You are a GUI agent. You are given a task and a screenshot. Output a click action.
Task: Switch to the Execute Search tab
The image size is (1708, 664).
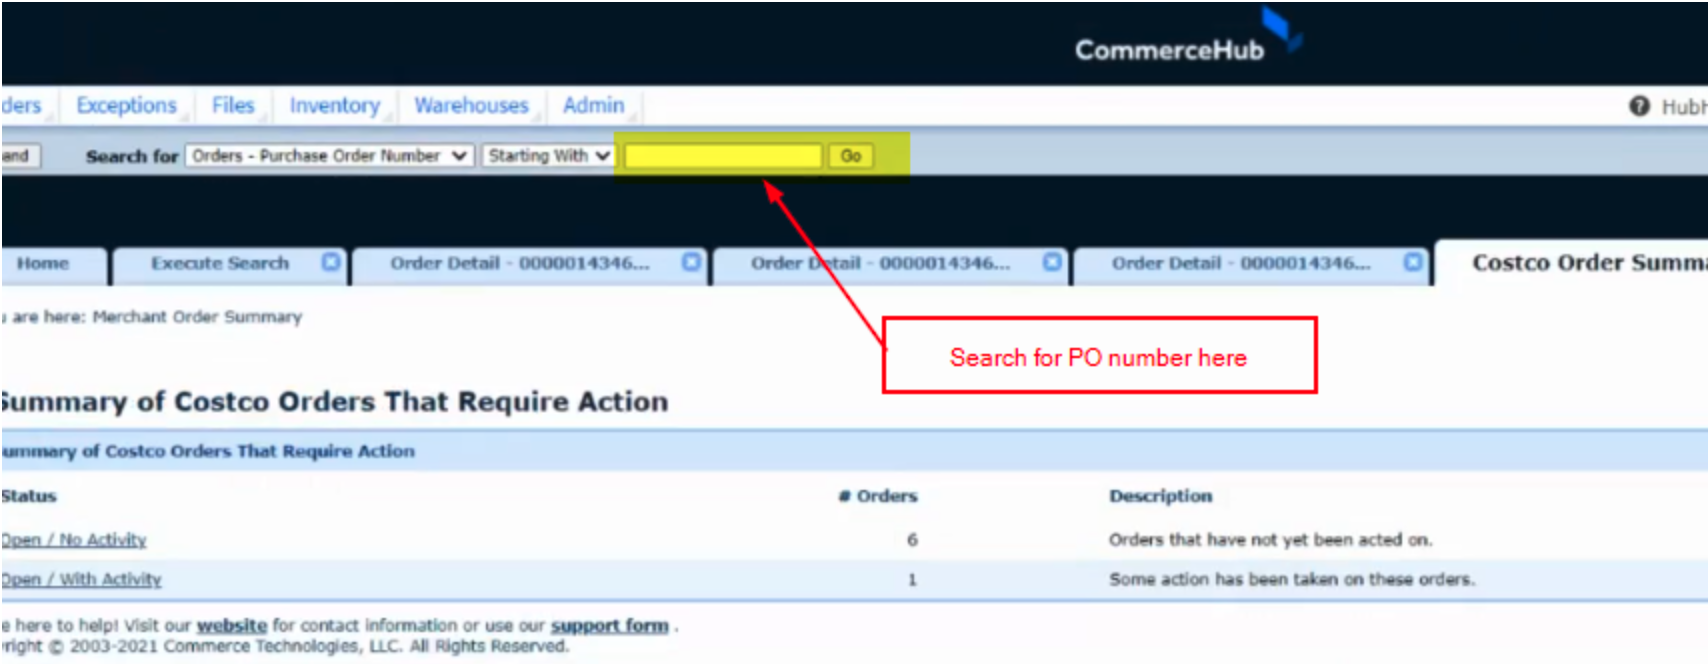coord(220,263)
